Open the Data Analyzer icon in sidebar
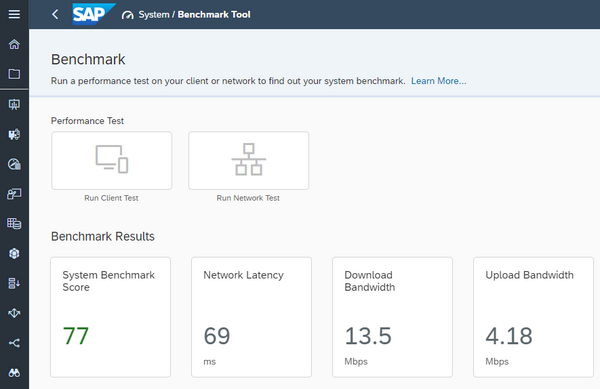The width and height of the screenshot is (600, 389). [14, 194]
